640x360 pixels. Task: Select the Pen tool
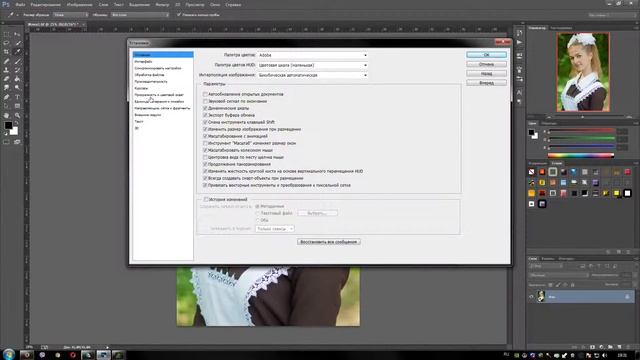tap(7, 97)
